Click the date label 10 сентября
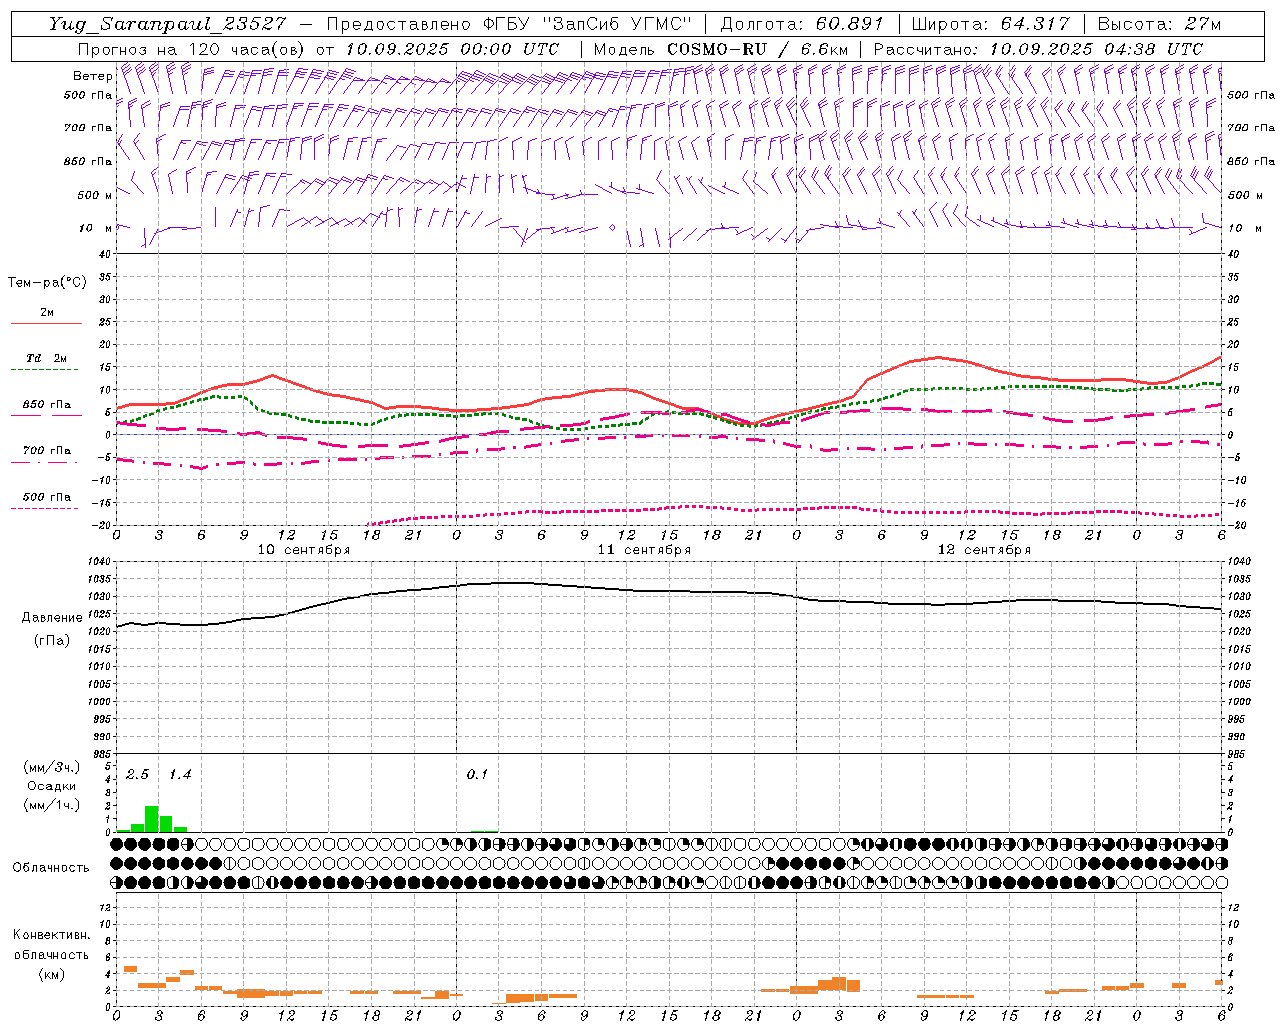Image resolution: width=1280 pixels, height=1024 pixels. tap(304, 550)
